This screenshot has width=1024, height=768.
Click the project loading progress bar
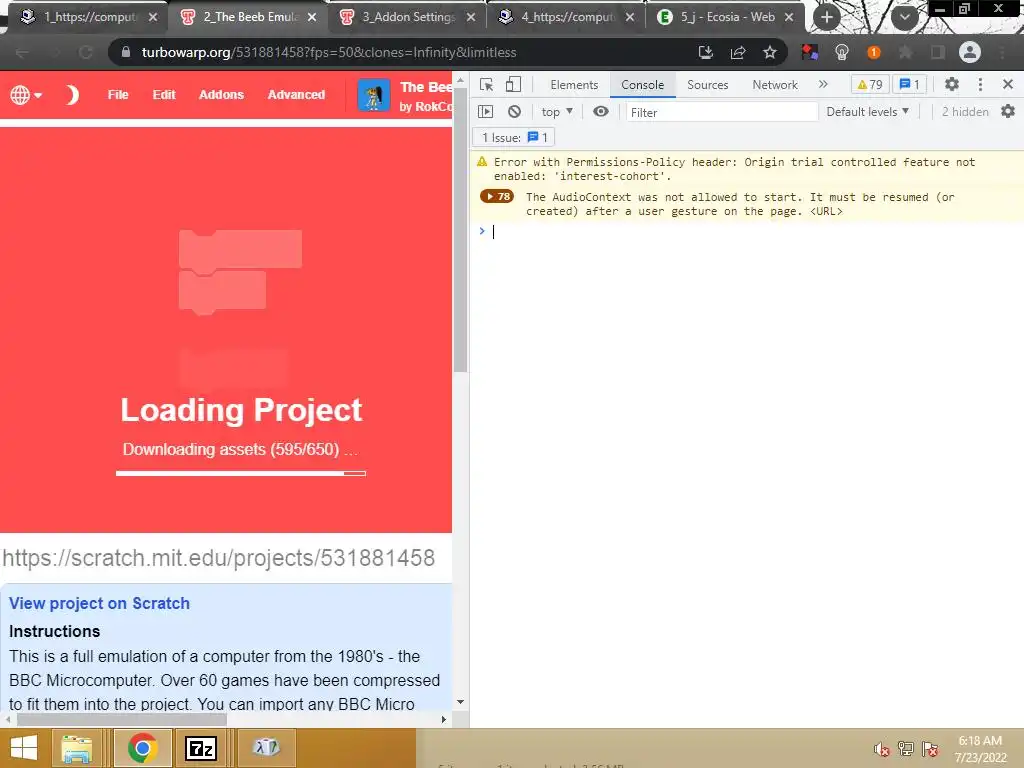[241, 473]
